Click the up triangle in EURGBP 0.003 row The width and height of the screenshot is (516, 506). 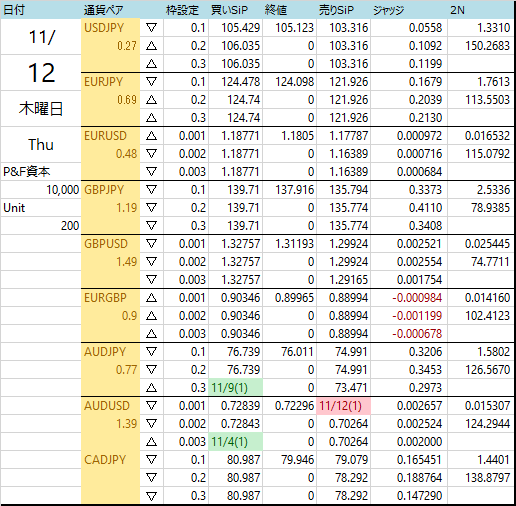click(x=151, y=334)
